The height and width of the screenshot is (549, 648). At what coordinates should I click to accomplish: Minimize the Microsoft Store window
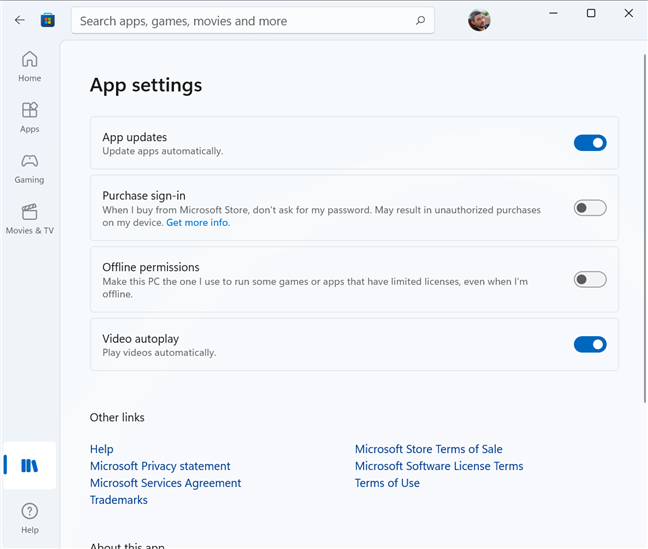pyautogui.click(x=553, y=13)
